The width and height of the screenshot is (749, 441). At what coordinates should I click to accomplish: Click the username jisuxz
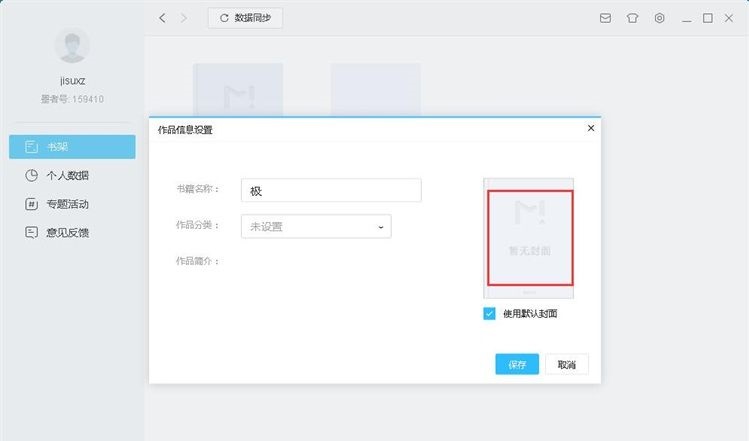tap(73, 81)
